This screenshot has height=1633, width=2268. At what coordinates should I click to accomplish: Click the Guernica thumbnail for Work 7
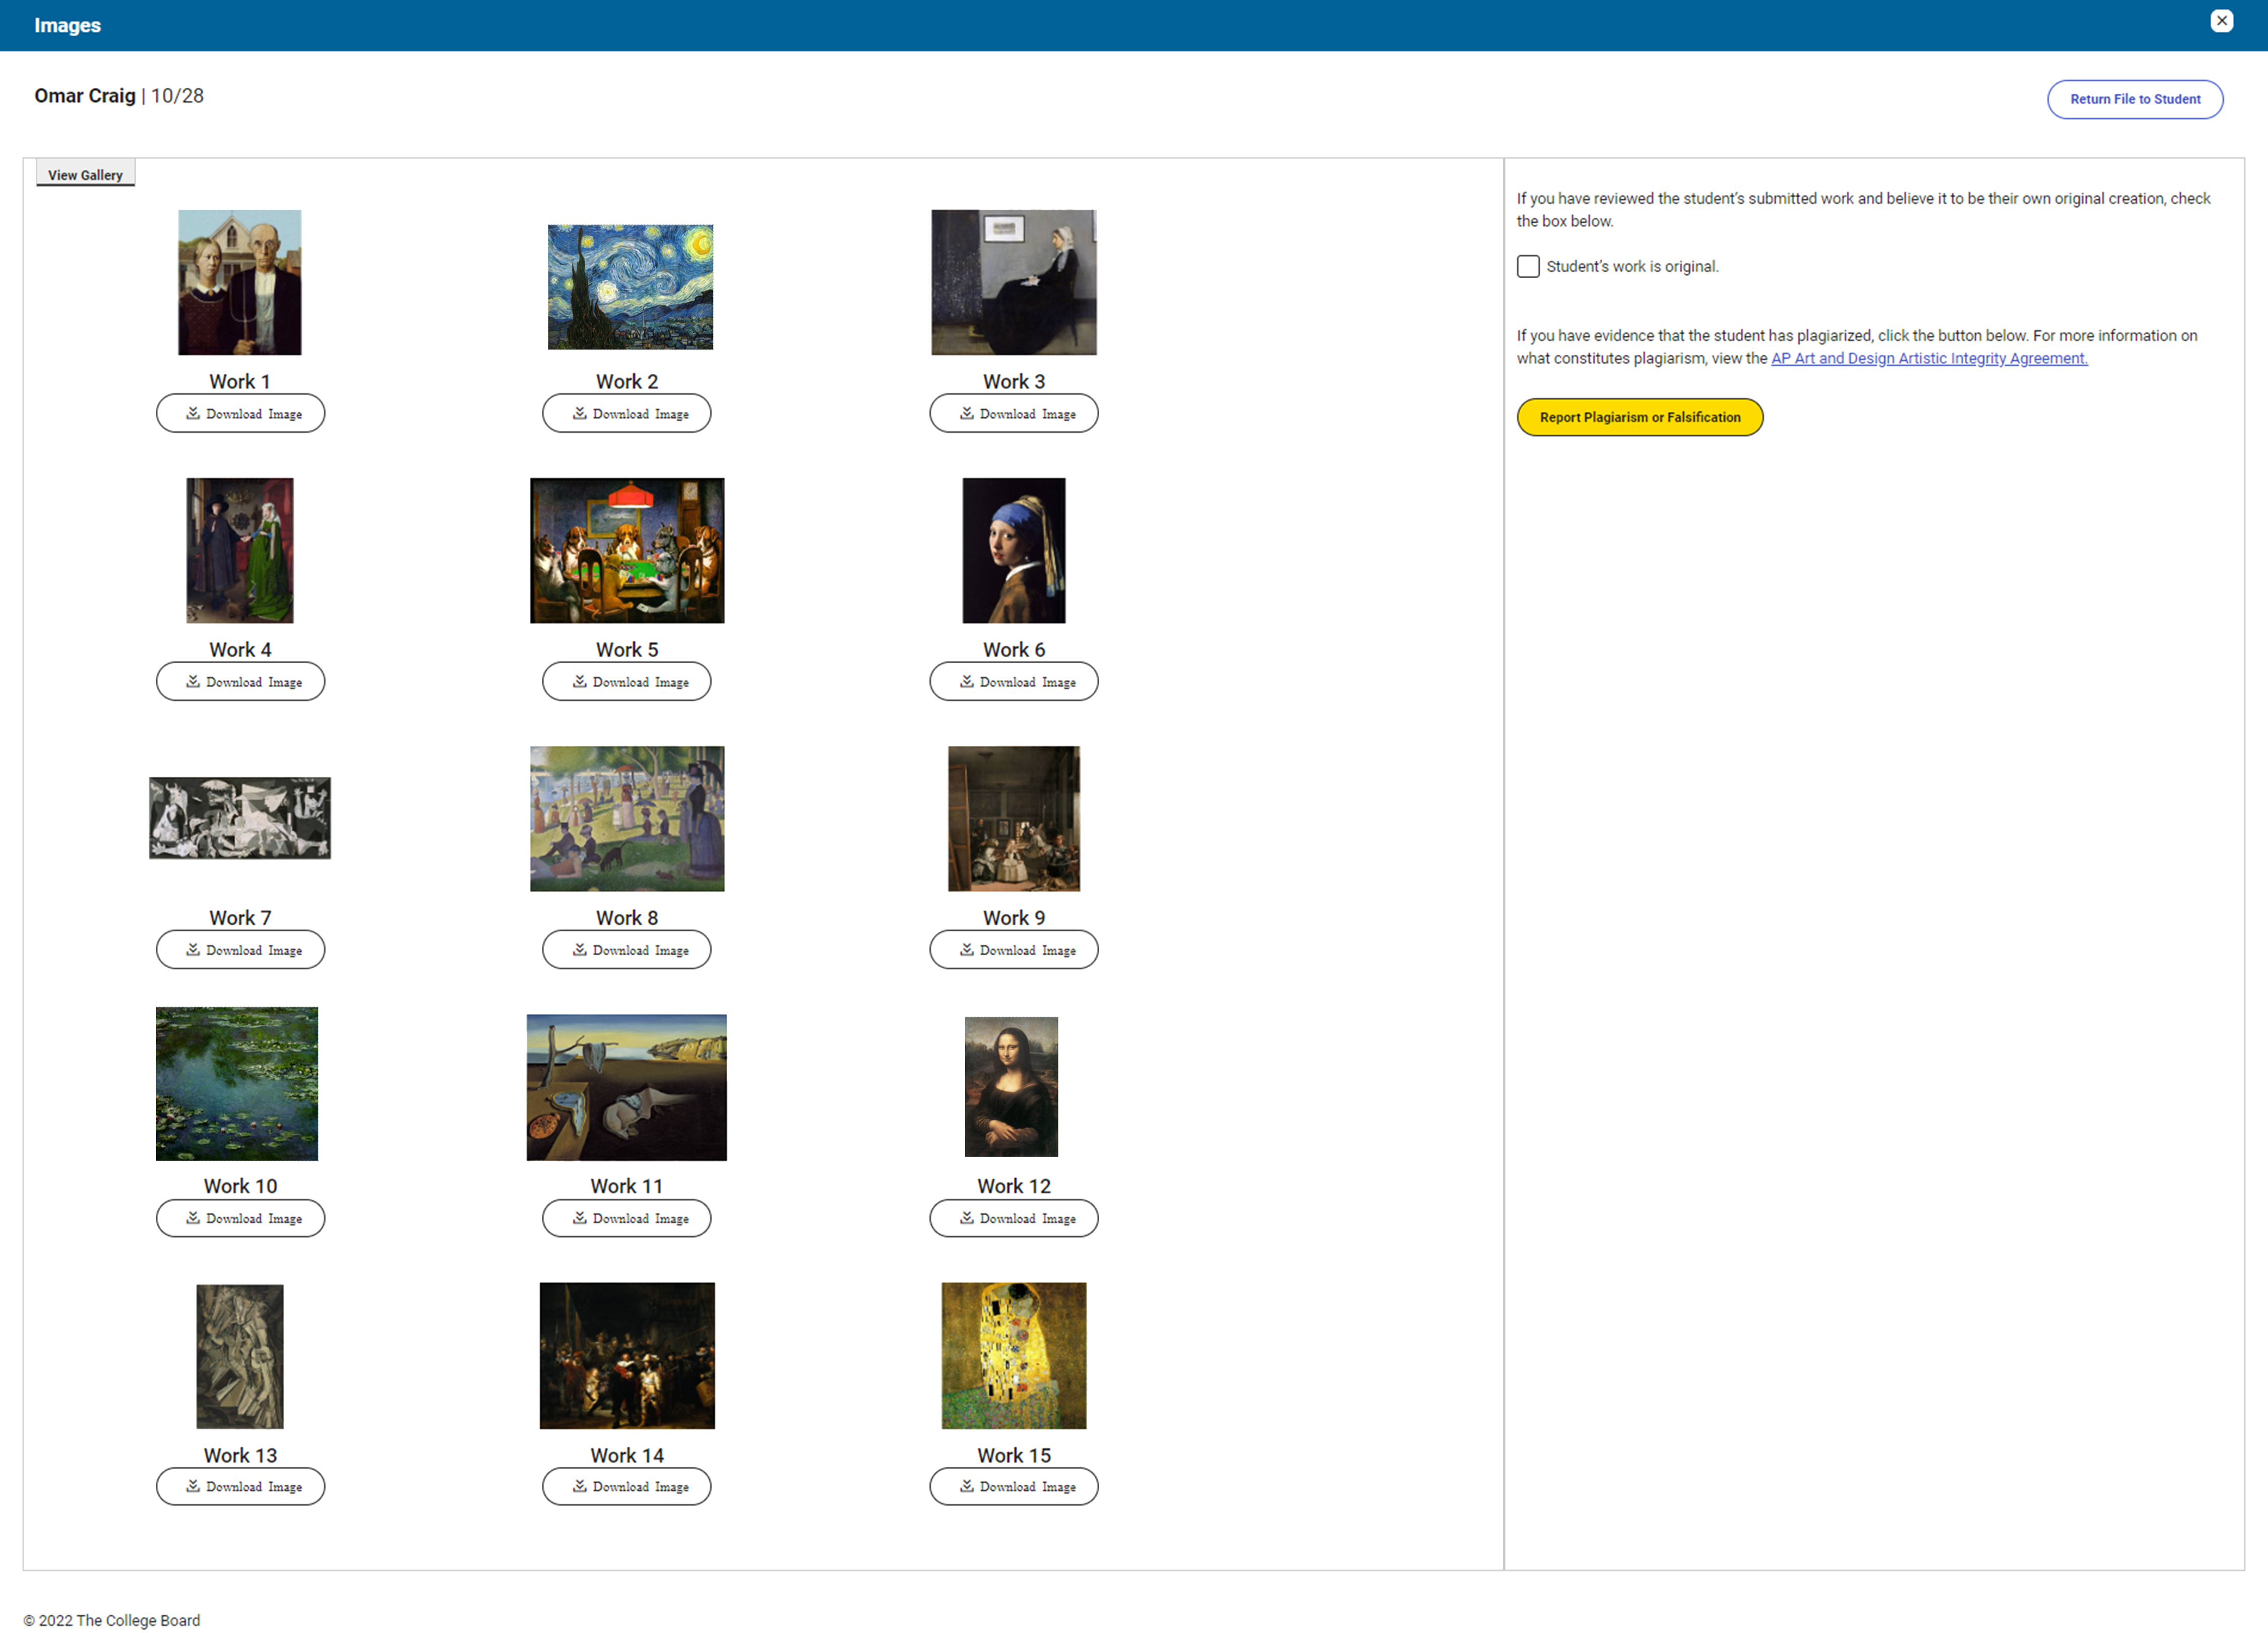[x=240, y=817]
